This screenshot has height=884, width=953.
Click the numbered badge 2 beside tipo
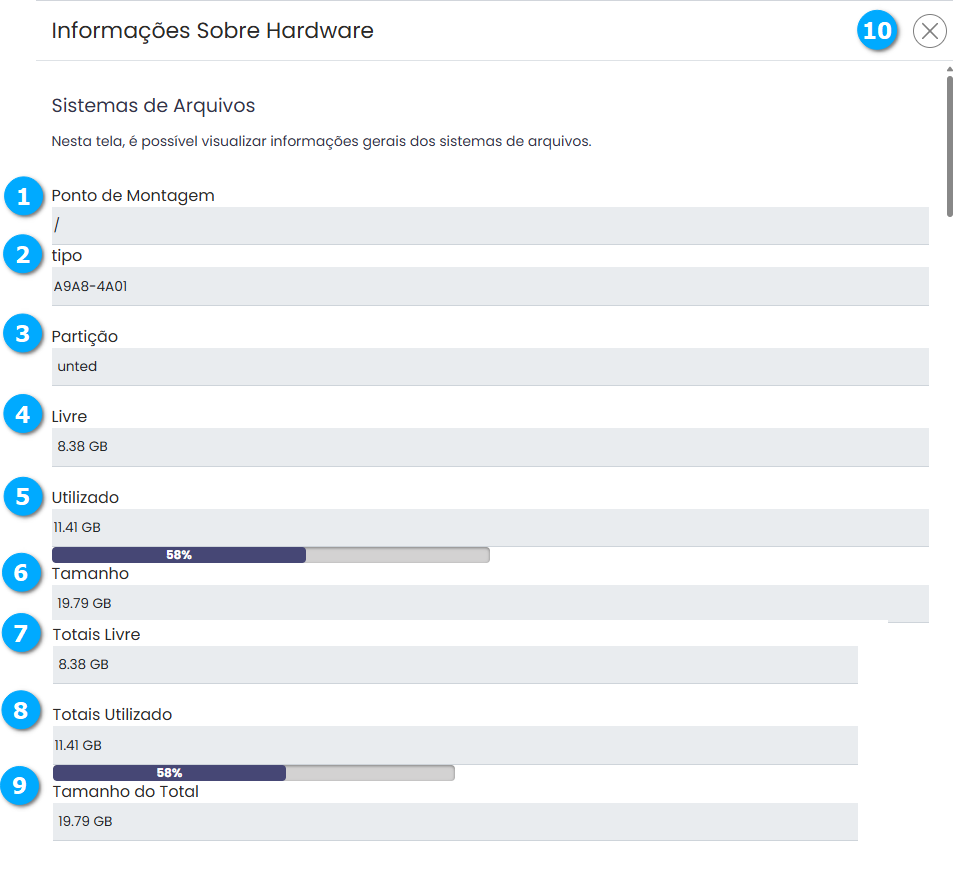click(23, 255)
